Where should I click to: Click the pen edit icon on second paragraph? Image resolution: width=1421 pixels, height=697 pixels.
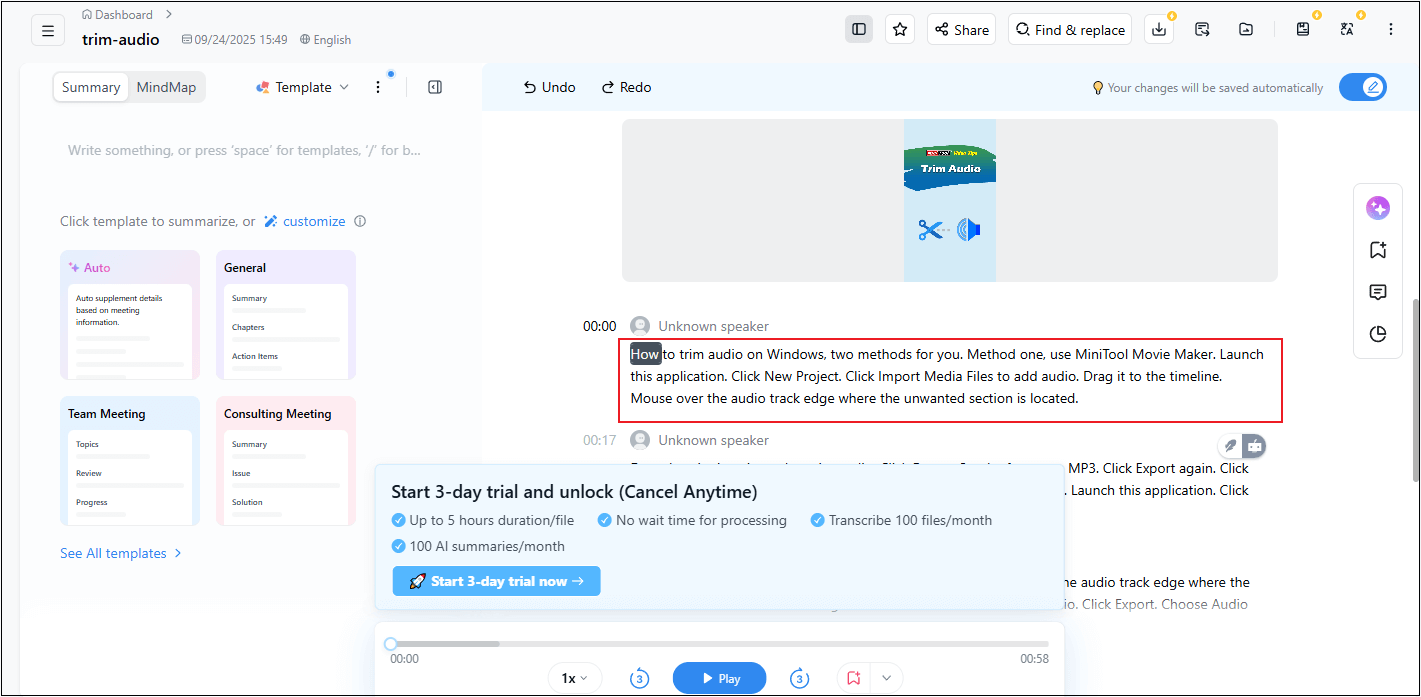tap(1230, 446)
